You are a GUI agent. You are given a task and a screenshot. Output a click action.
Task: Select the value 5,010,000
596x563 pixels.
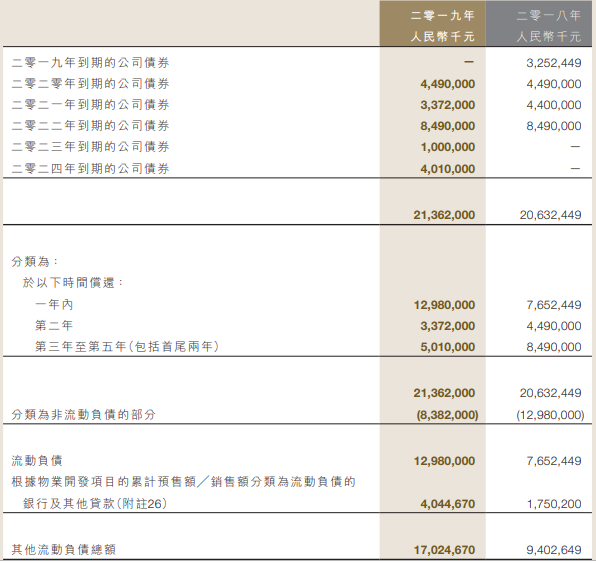tap(447, 347)
